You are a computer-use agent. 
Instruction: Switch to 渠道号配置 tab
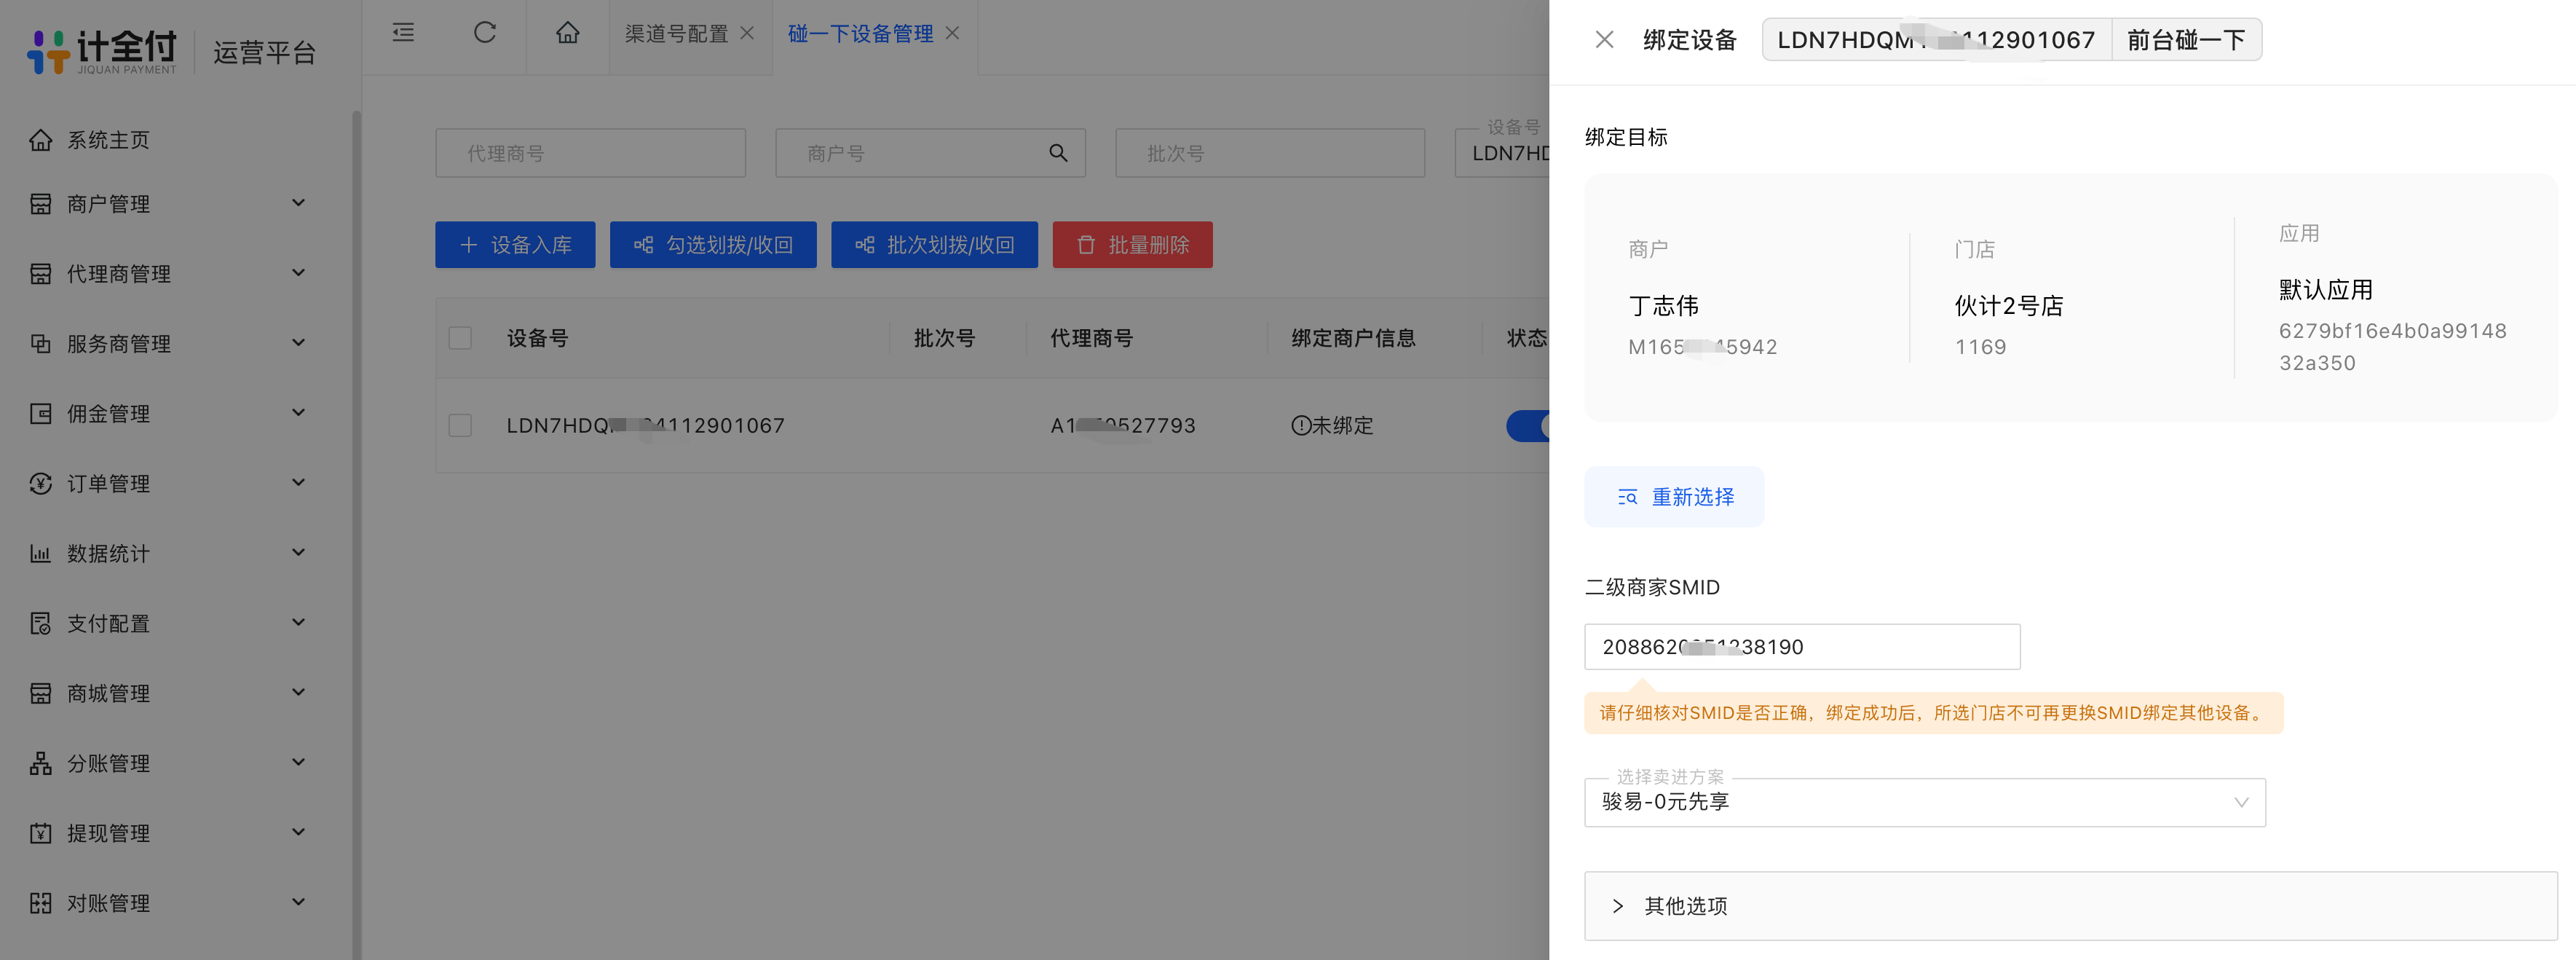[677, 34]
